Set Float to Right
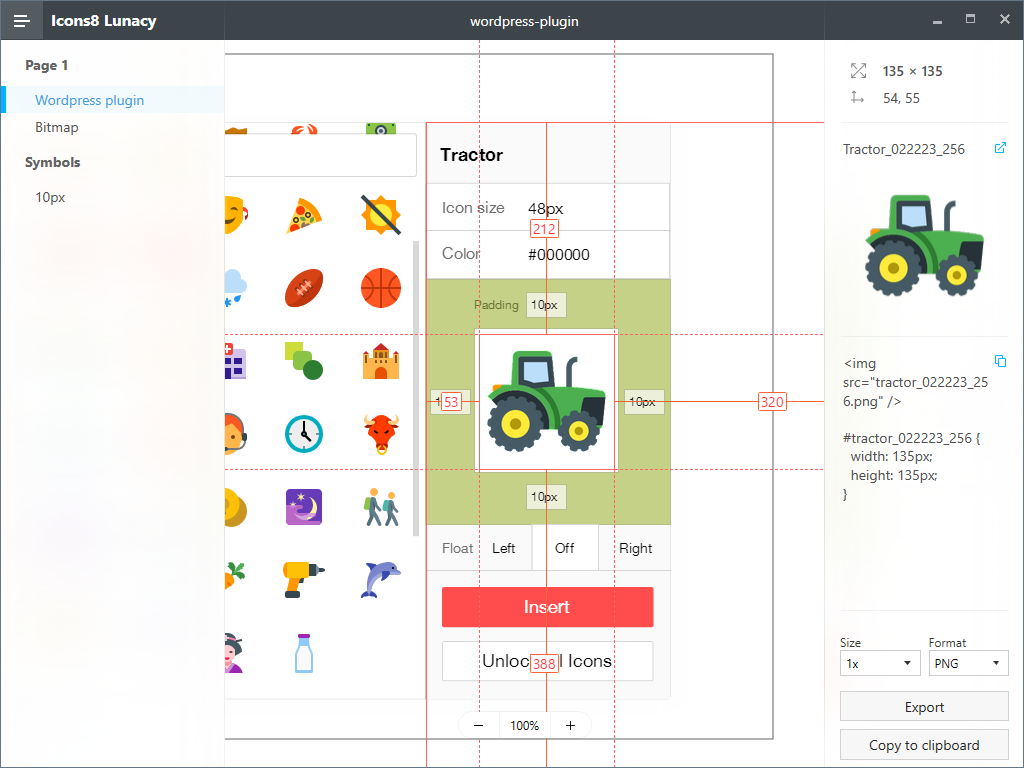The width and height of the screenshot is (1024, 768). click(635, 548)
